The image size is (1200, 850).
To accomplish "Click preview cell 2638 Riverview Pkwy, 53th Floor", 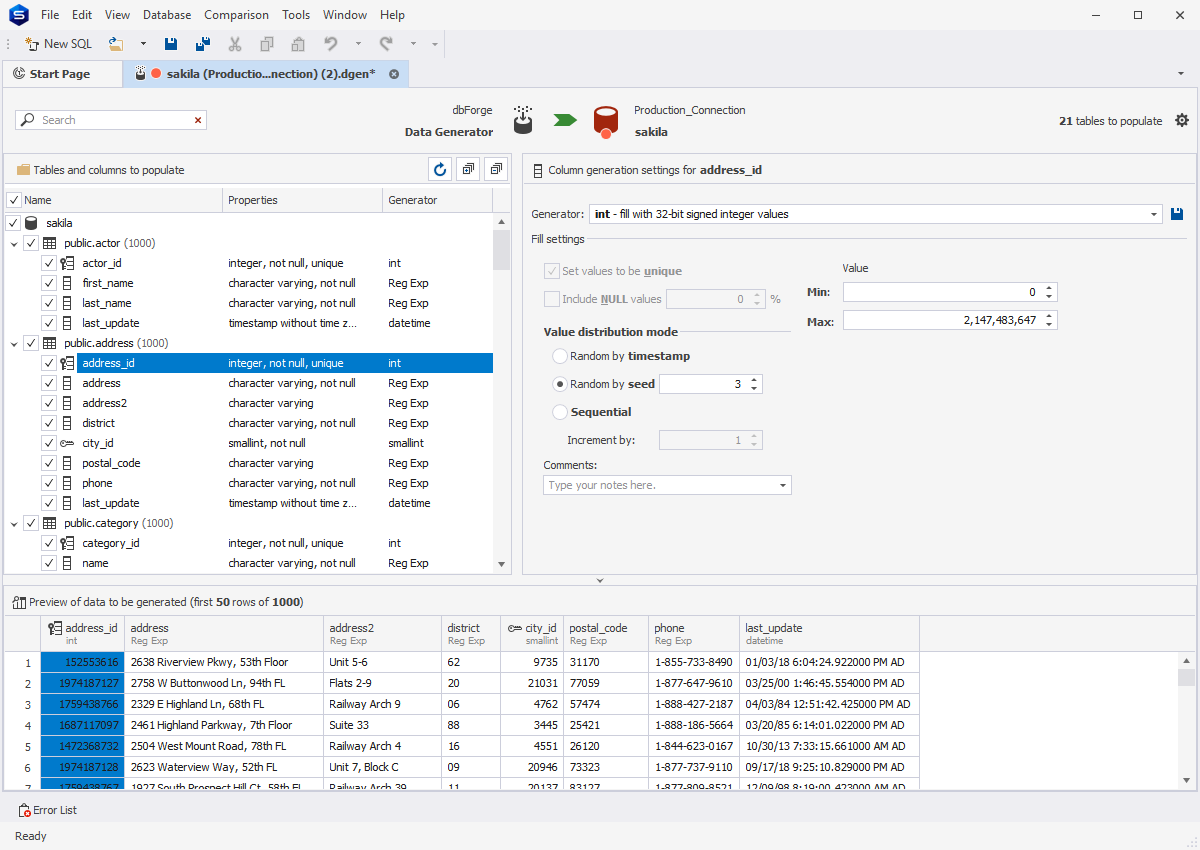I will tap(226, 662).
